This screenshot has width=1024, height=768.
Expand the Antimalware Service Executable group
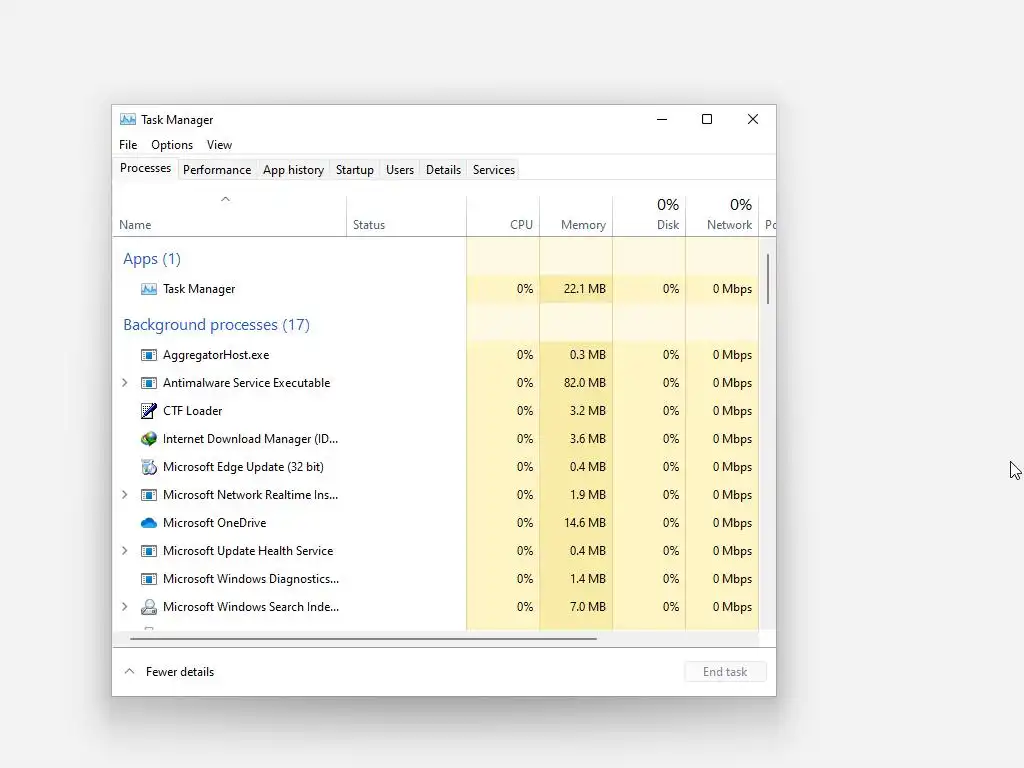[125, 383]
